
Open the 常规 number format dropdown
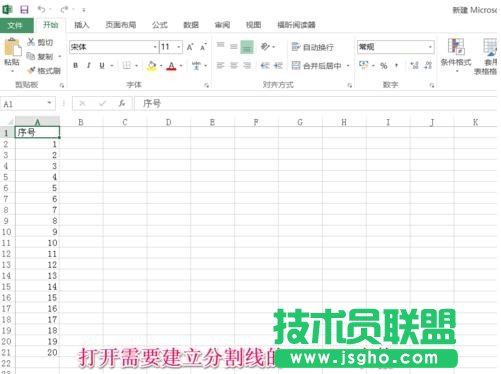point(430,47)
